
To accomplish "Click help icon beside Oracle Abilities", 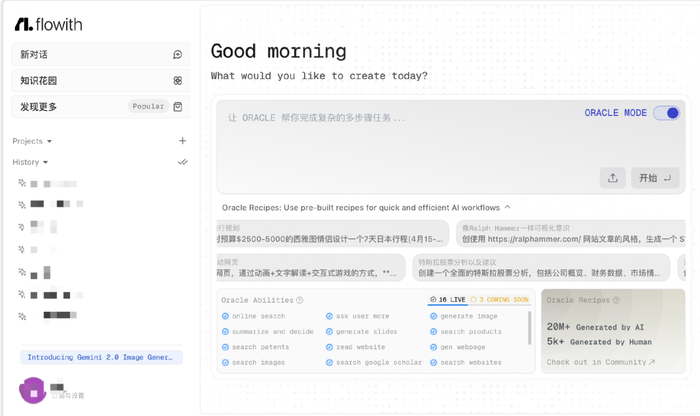I will tap(300, 300).
